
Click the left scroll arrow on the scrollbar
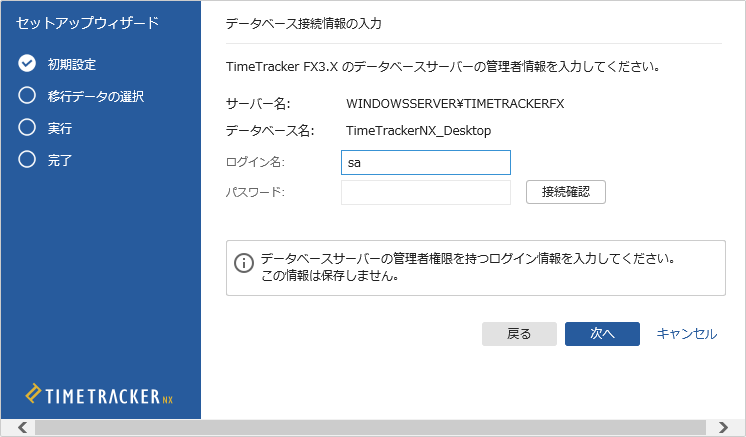click(22, 427)
